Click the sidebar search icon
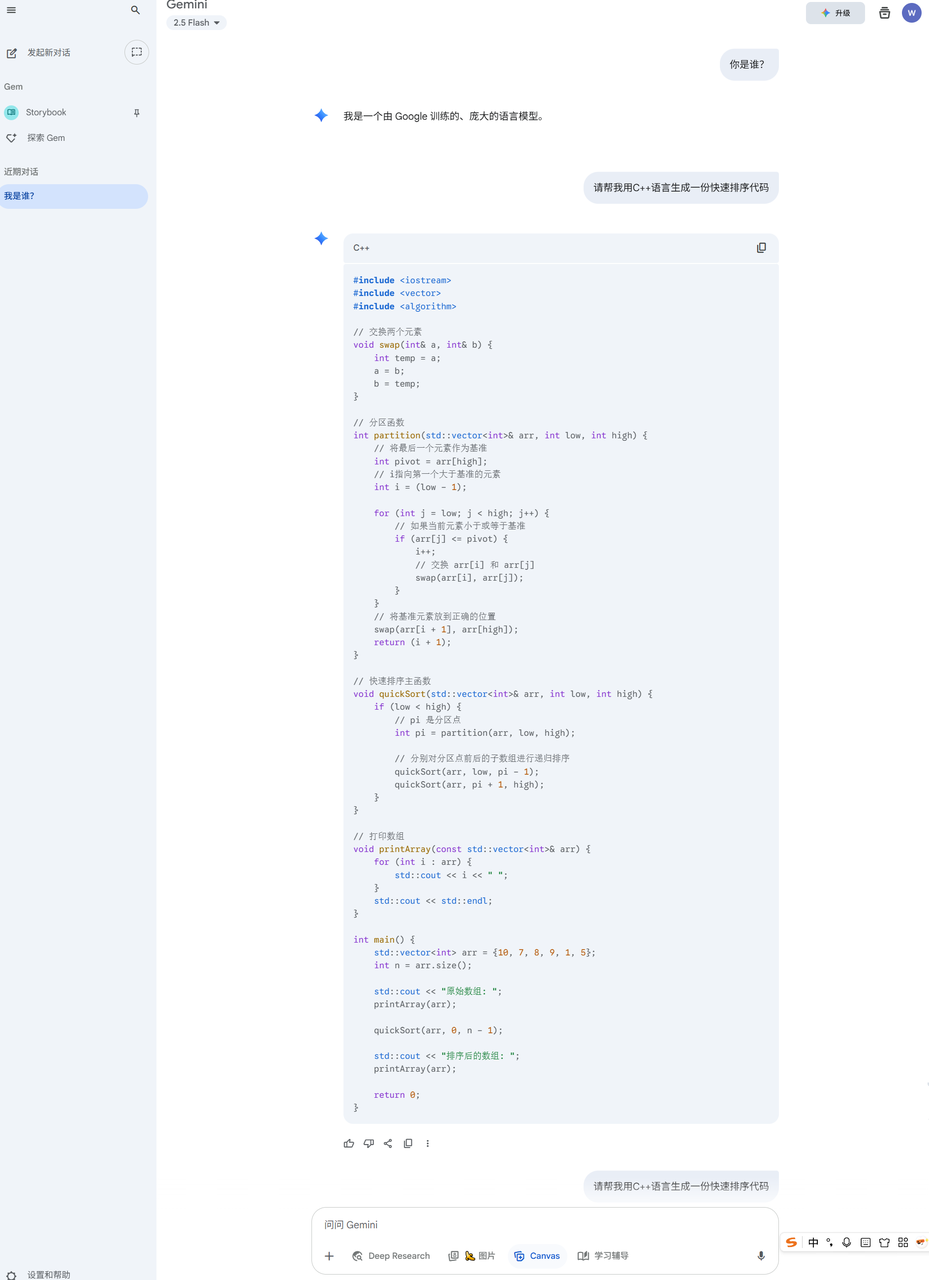The image size is (929, 1280). pos(135,10)
